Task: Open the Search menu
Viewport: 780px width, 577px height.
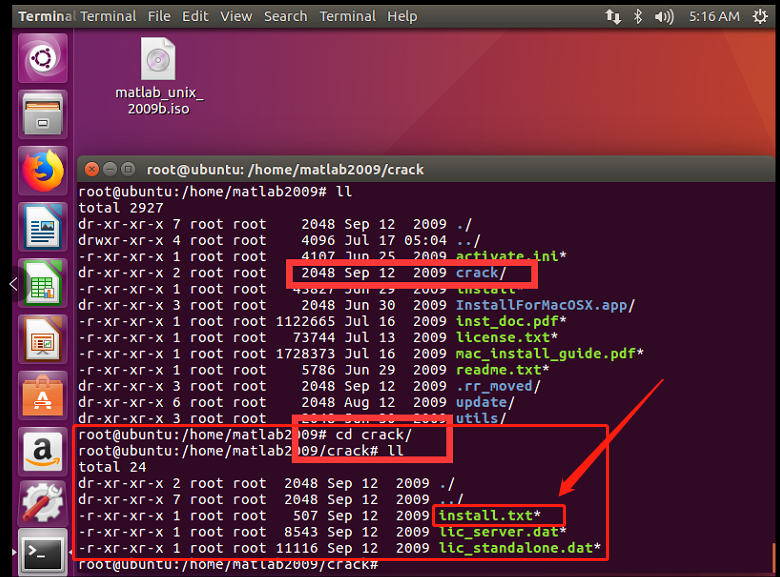Action: [x=286, y=16]
